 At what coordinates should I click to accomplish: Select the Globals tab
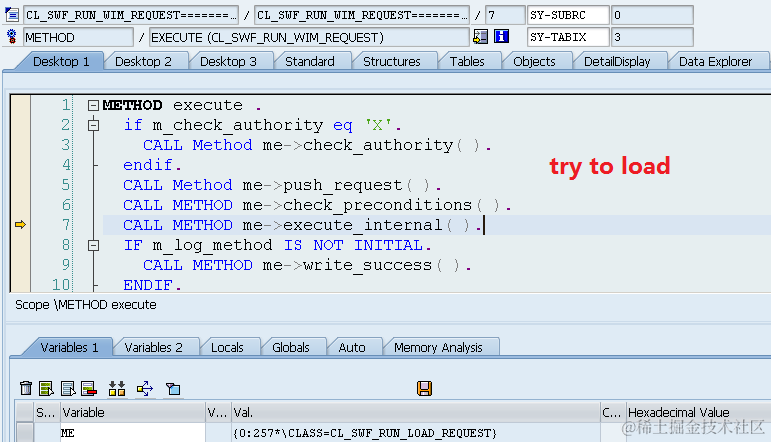click(291, 348)
